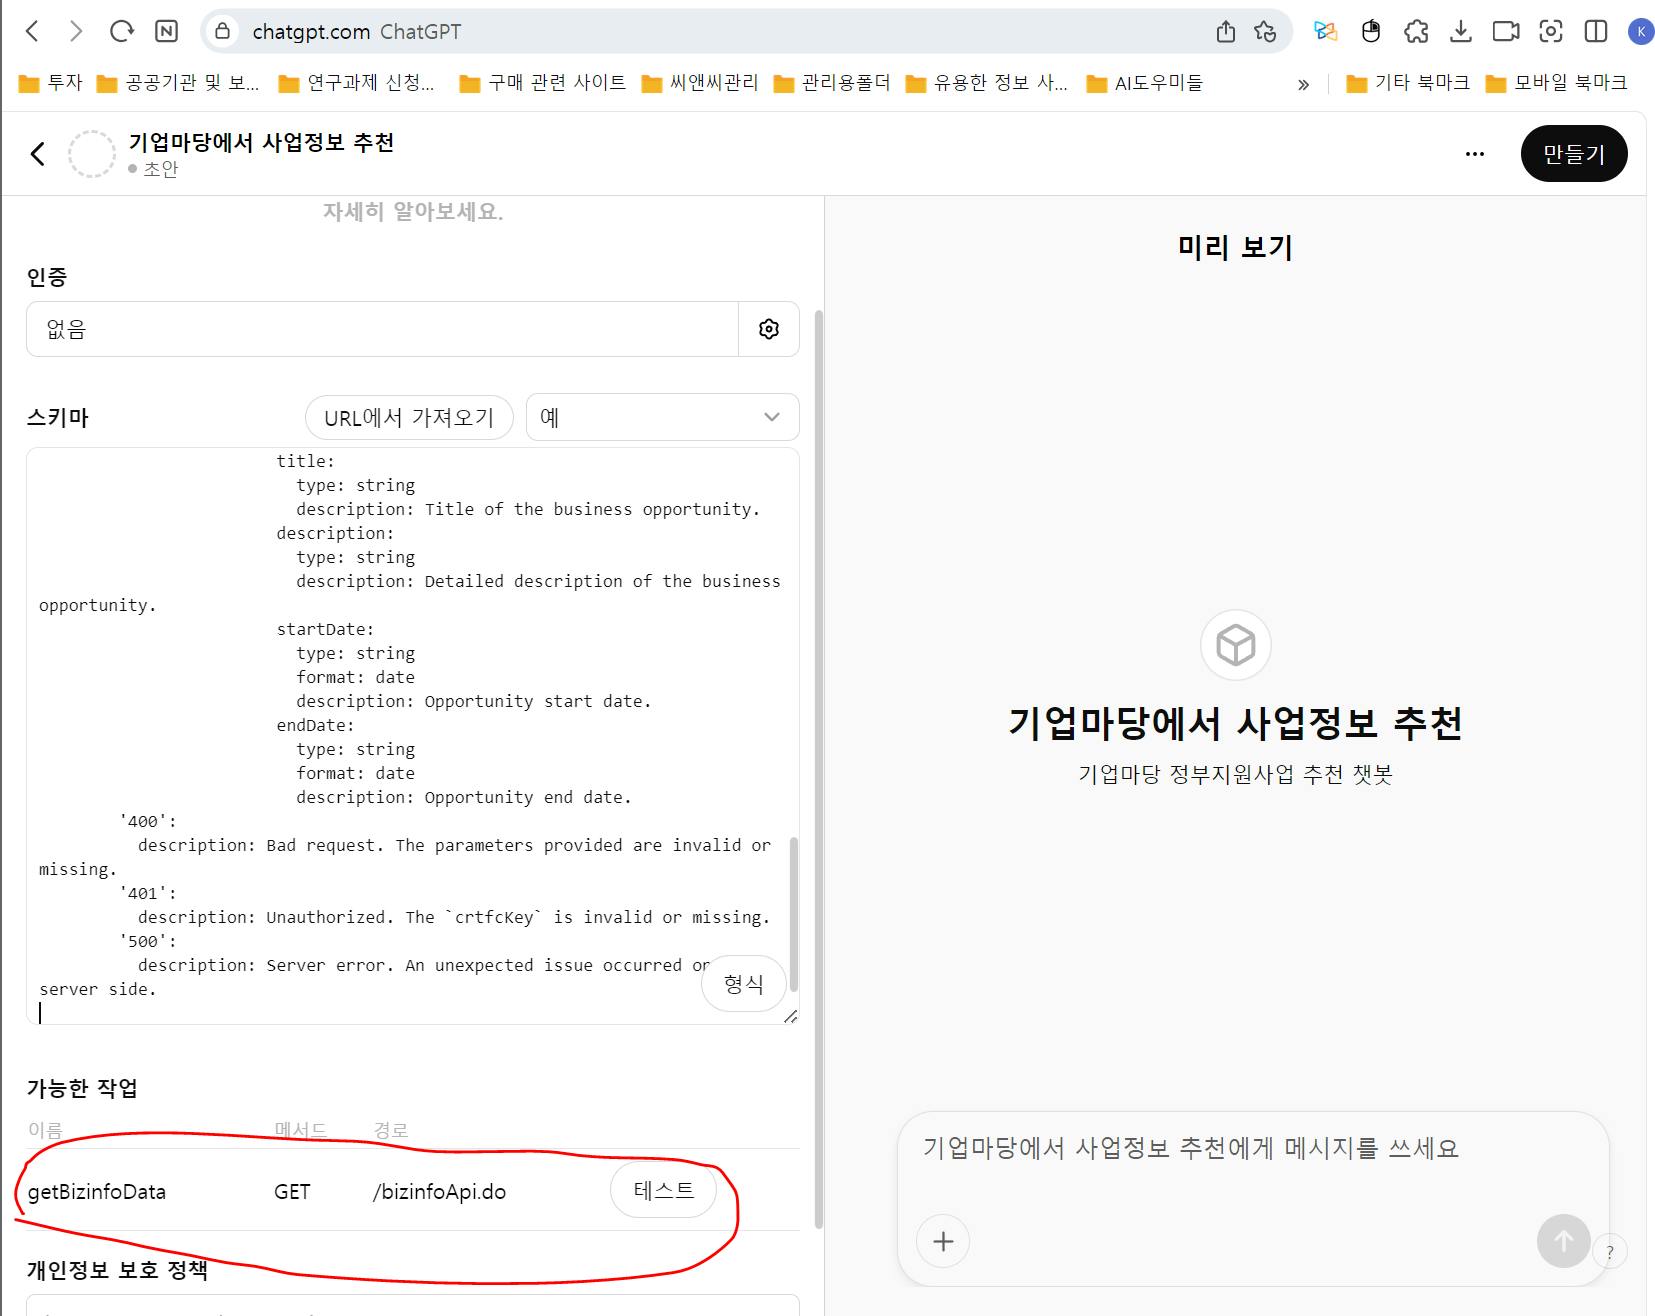Viewport: 1655px width, 1316px height.
Task: Click the screen capture toolbar icon
Action: coord(1551,31)
